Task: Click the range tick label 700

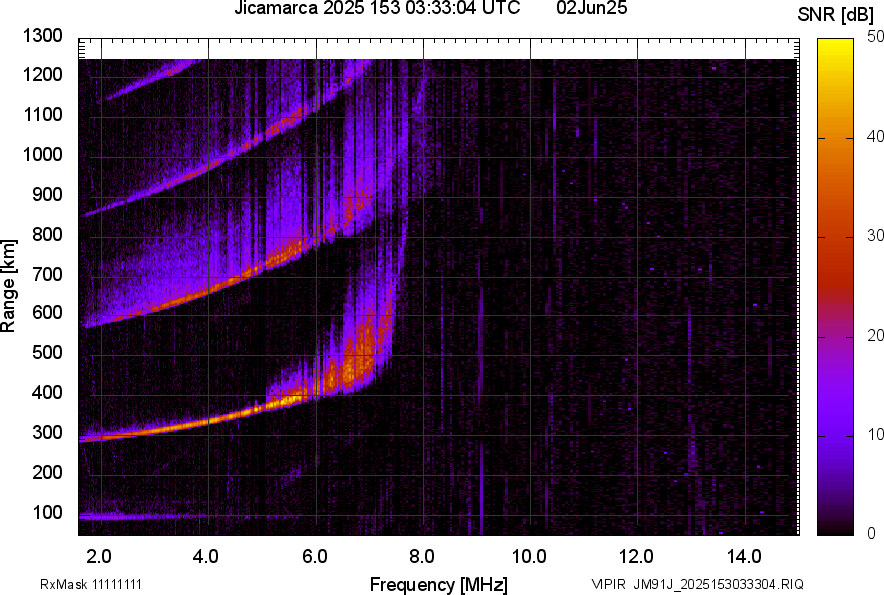Action: [47, 274]
